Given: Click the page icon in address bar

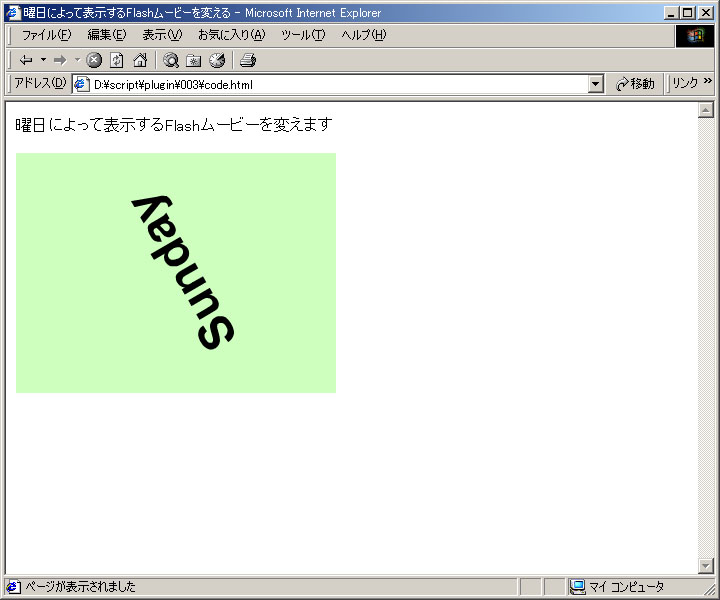Looking at the screenshot, I should [x=82, y=84].
